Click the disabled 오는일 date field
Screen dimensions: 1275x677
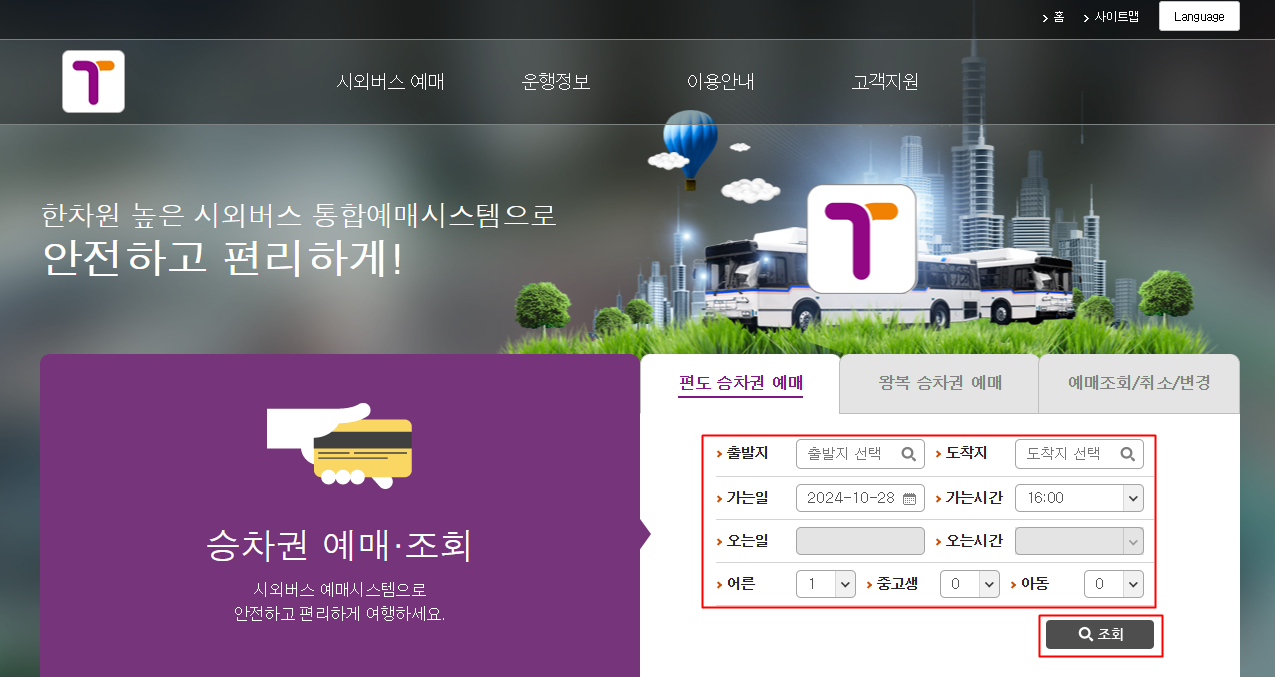860,541
